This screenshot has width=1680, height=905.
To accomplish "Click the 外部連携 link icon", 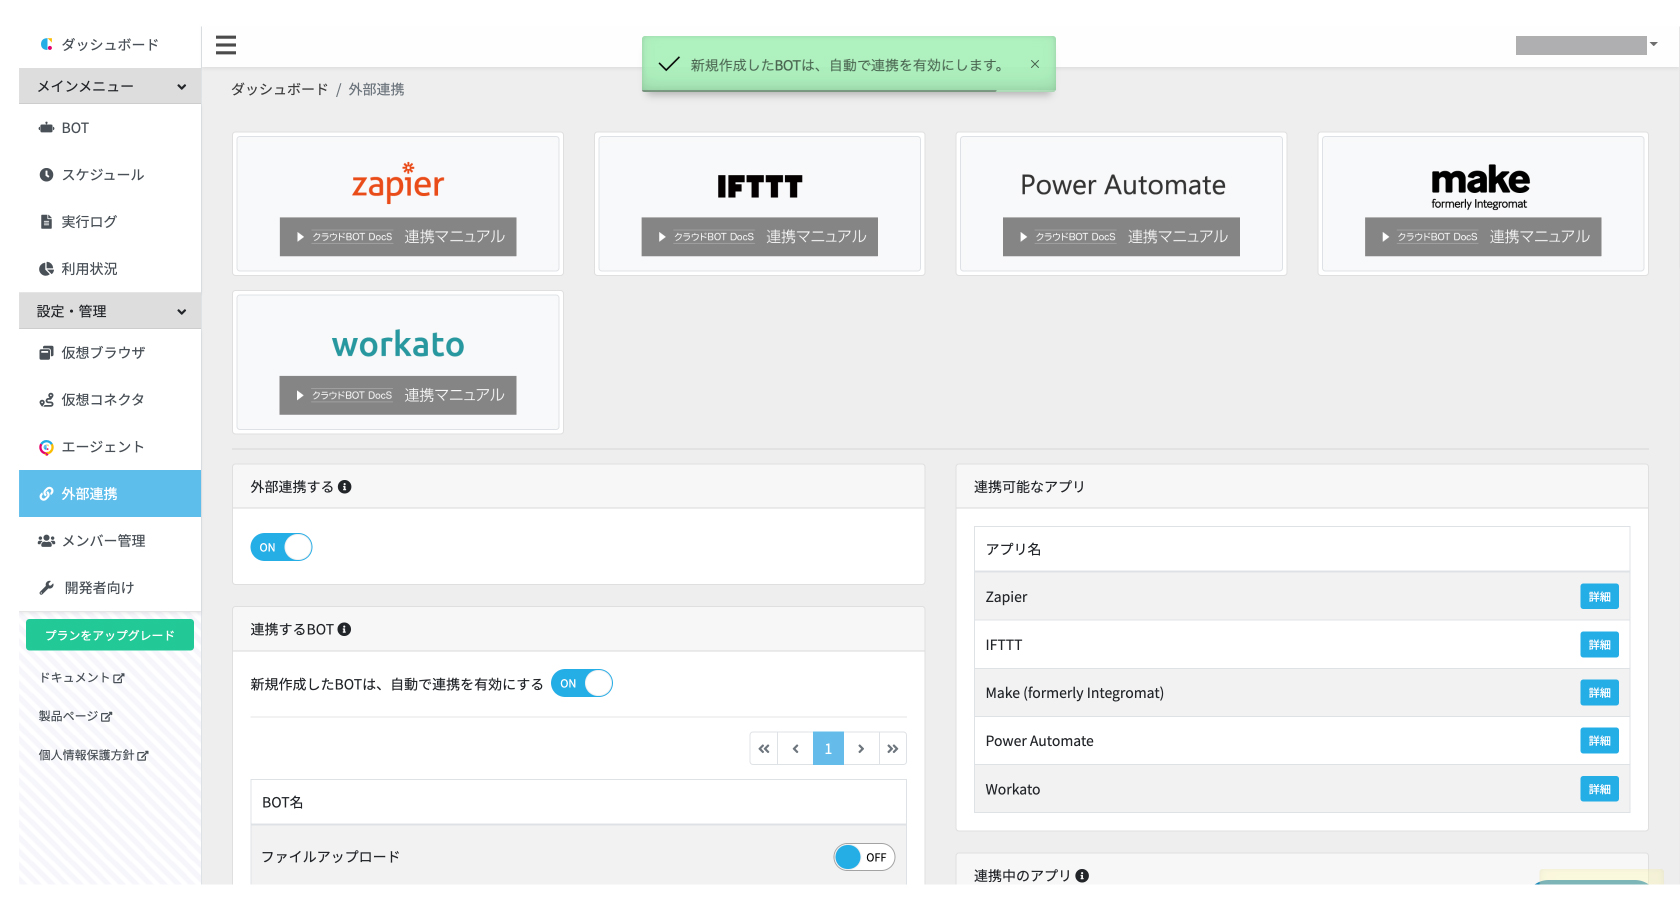I will (x=46, y=494).
